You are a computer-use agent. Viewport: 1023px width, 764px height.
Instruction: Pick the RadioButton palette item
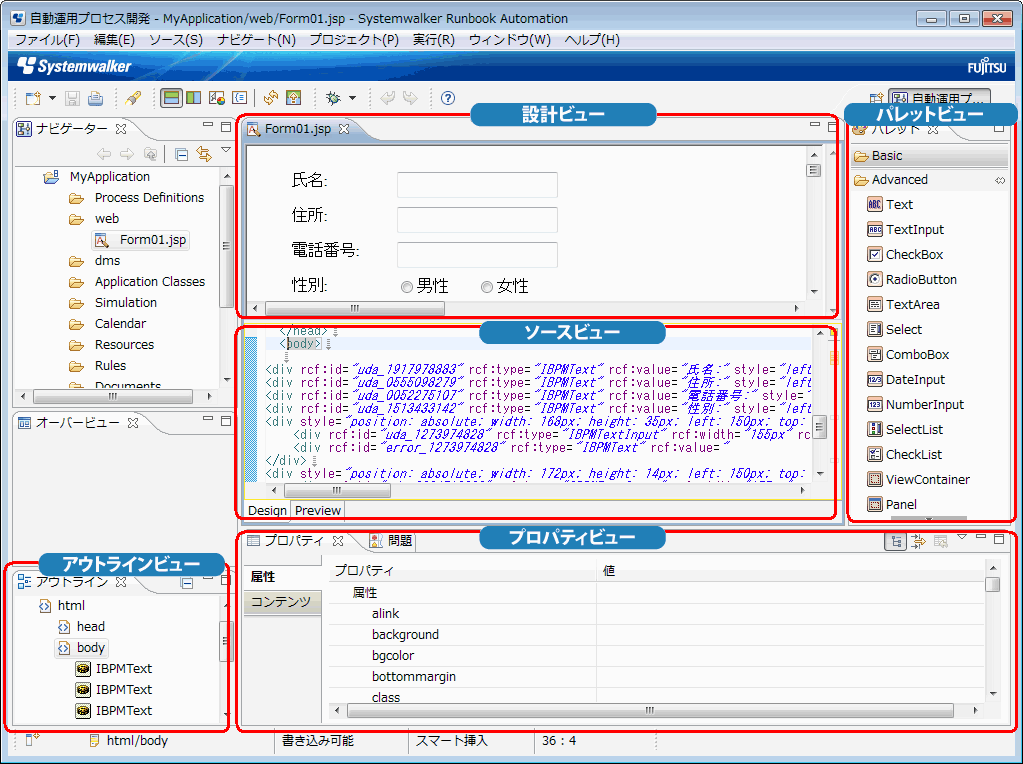click(912, 280)
